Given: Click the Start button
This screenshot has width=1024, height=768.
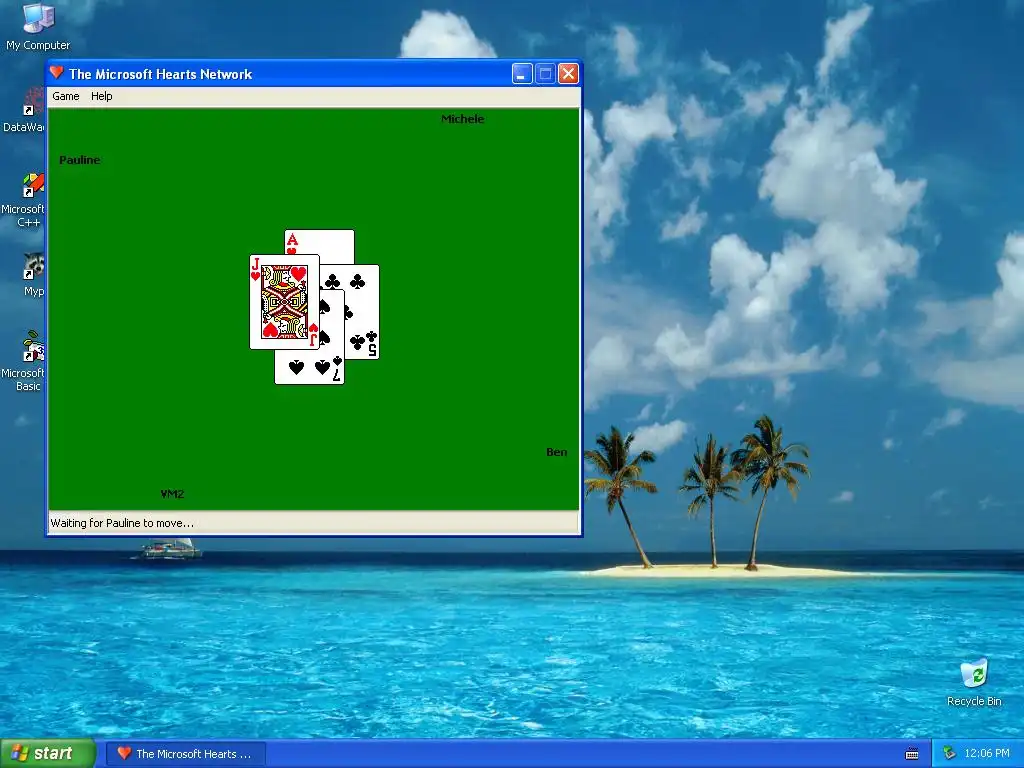Looking at the screenshot, I should point(48,753).
